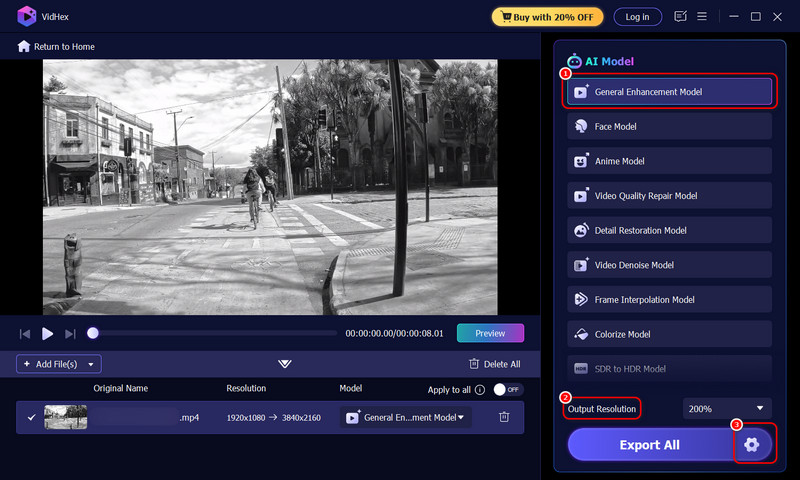The height and width of the screenshot is (480, 800).
Task: Open the feedback message icon in title bar
Action: (x=681, y=17)
